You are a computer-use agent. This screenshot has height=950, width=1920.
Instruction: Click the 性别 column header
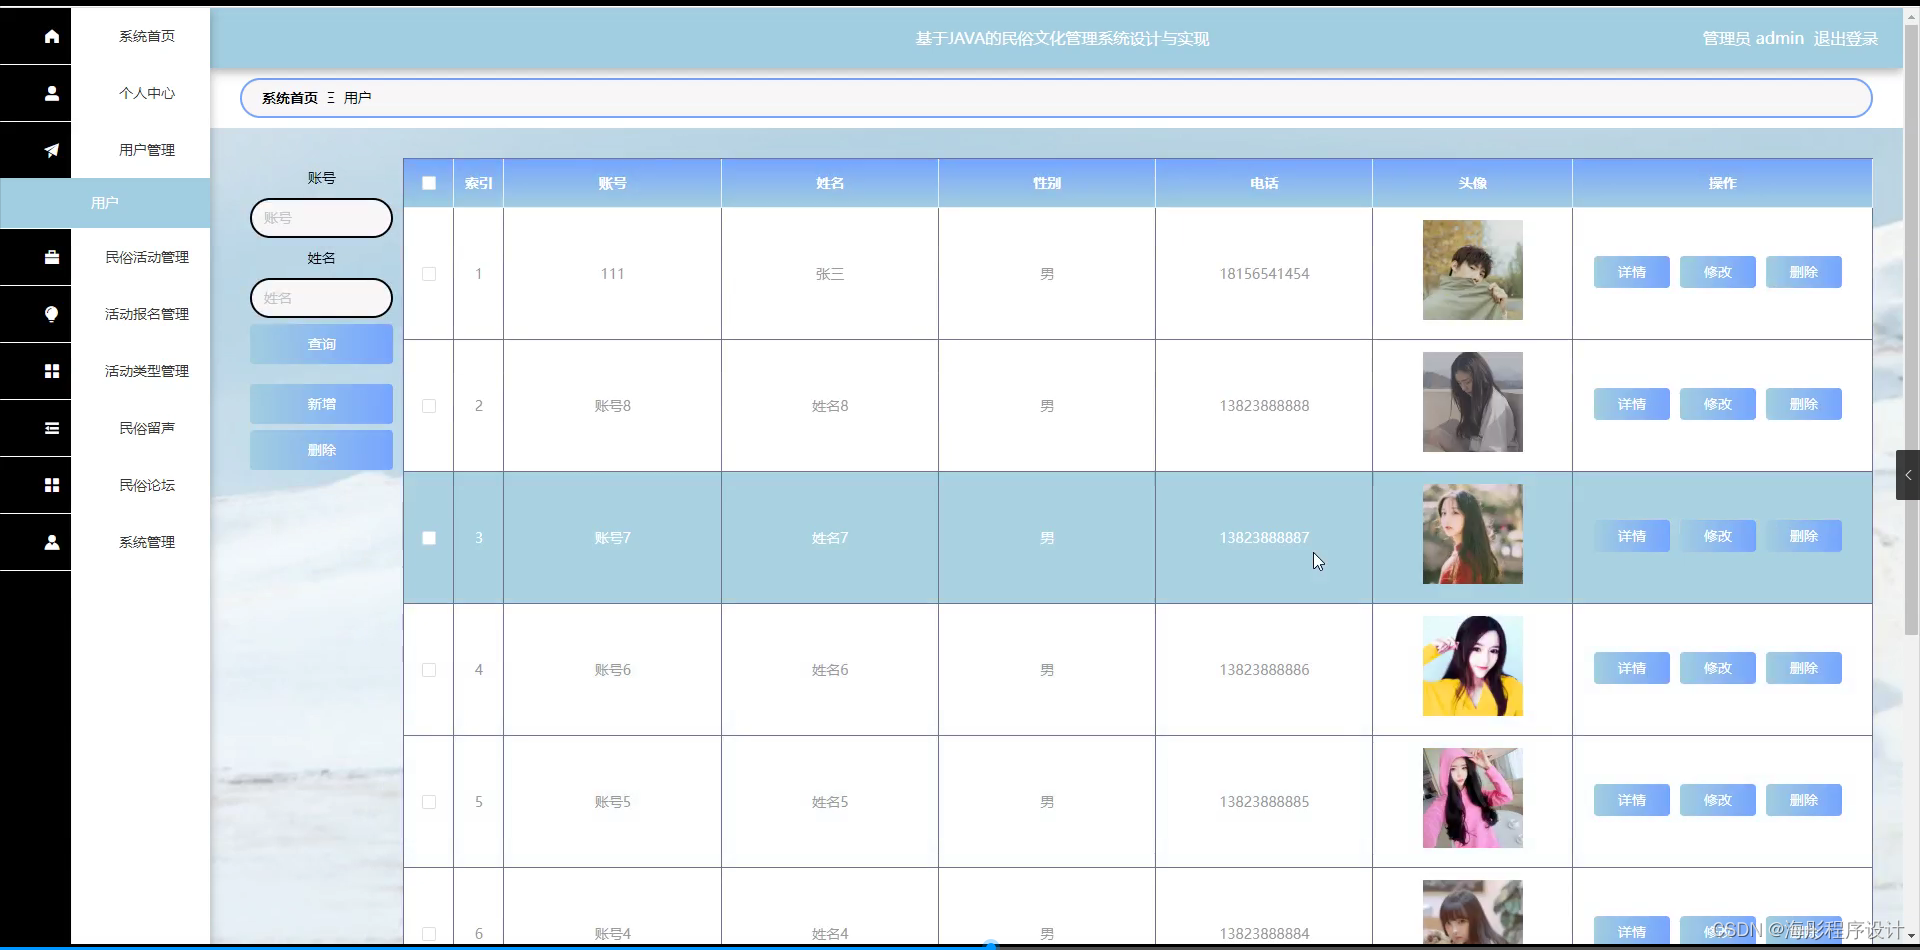tap(1047, 183)
